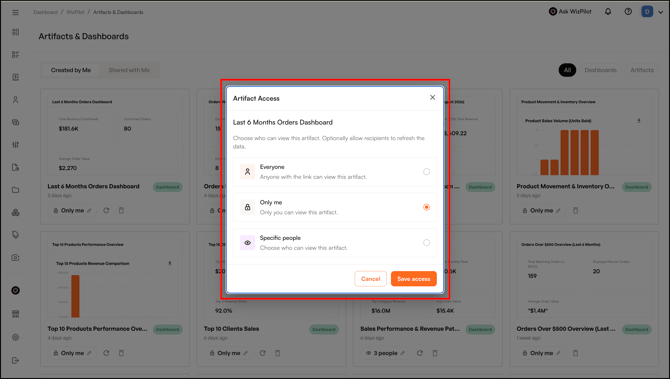Open Product Movement & Inventory preview thumbnail
This screenshot has width=670, height=379.
(x=584, y=135)
